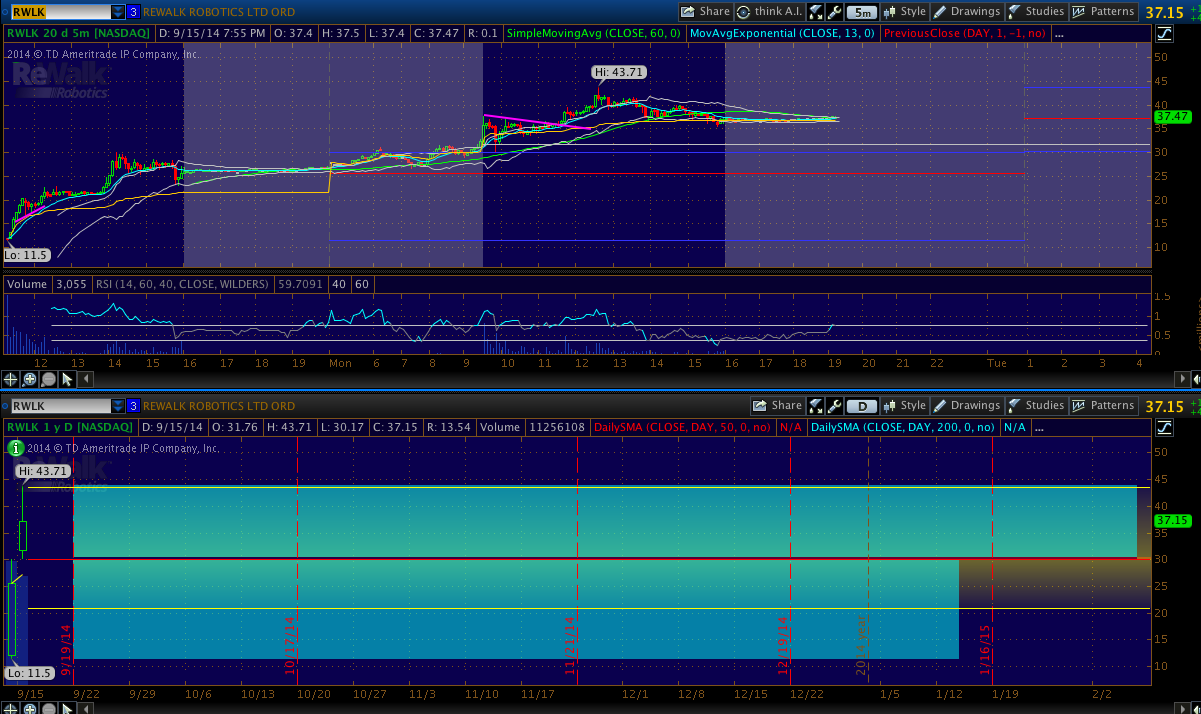
Task: Expand the top chart RWLK symbol dropdown
Action: (x=118, y=12)
